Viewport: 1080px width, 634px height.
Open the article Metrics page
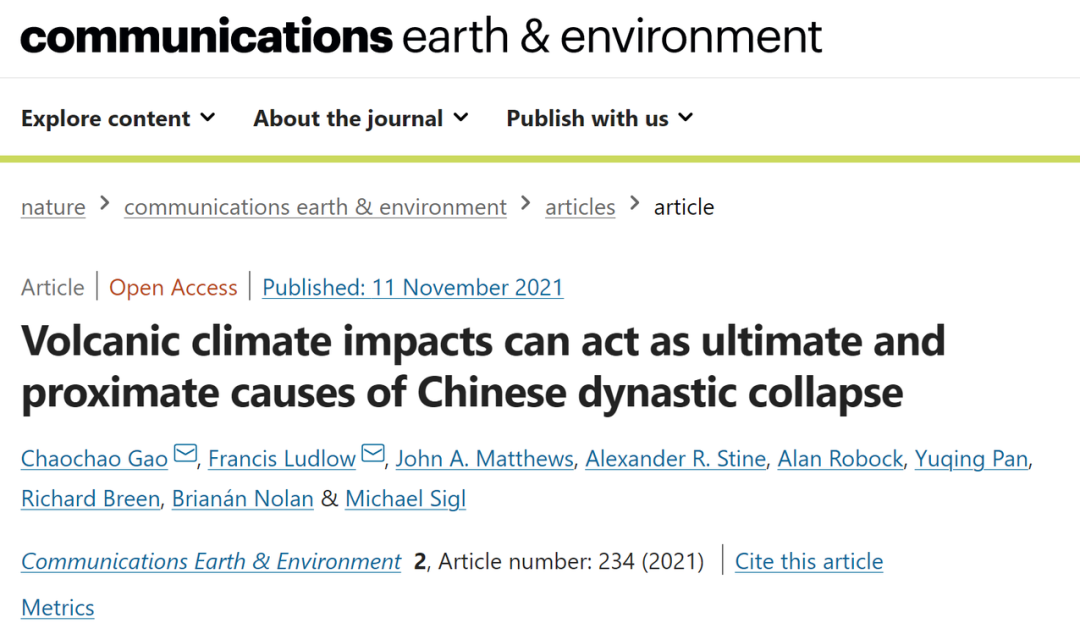point(58,608)
